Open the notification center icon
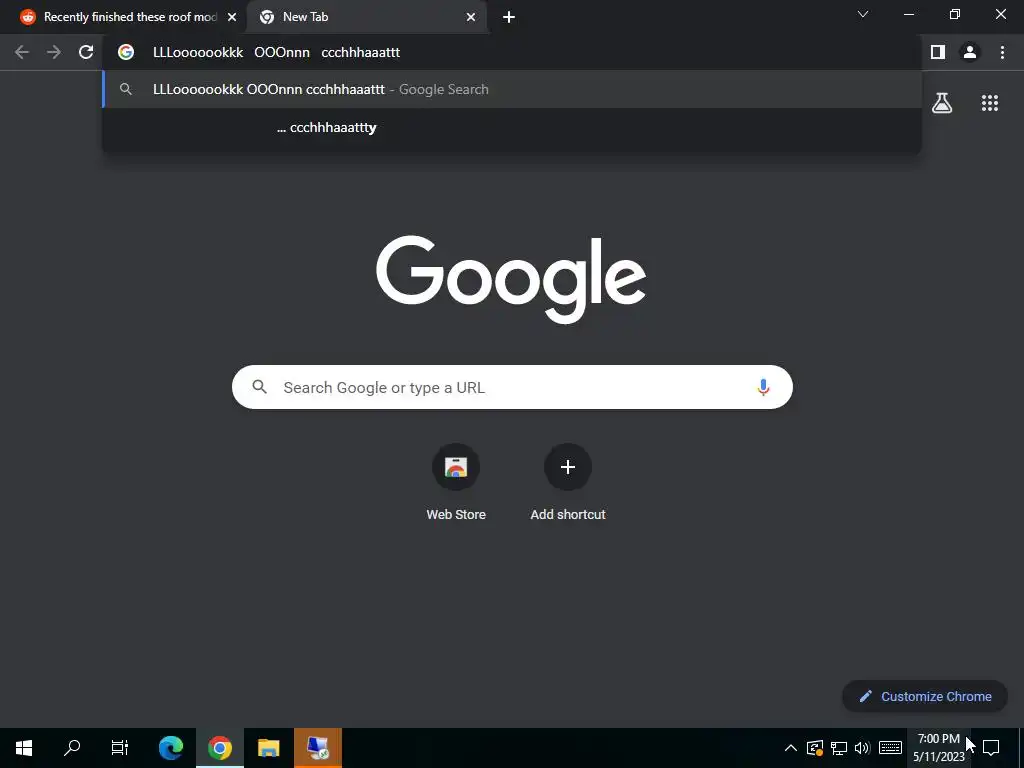This screenshot has width=1024, height=768. [x=991, y=748]
